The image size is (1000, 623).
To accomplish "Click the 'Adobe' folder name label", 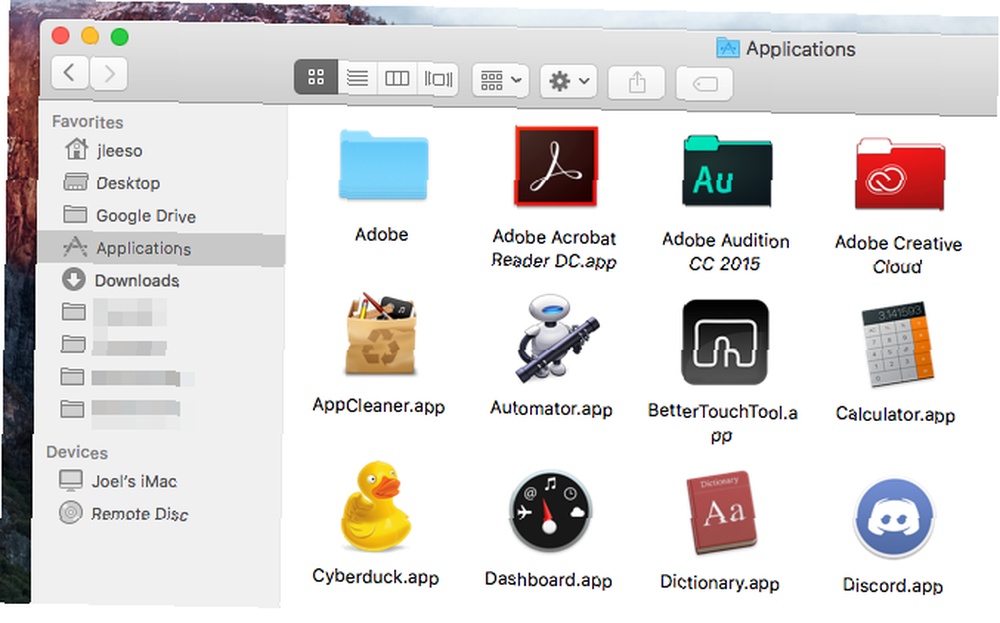I will (381, 235).
